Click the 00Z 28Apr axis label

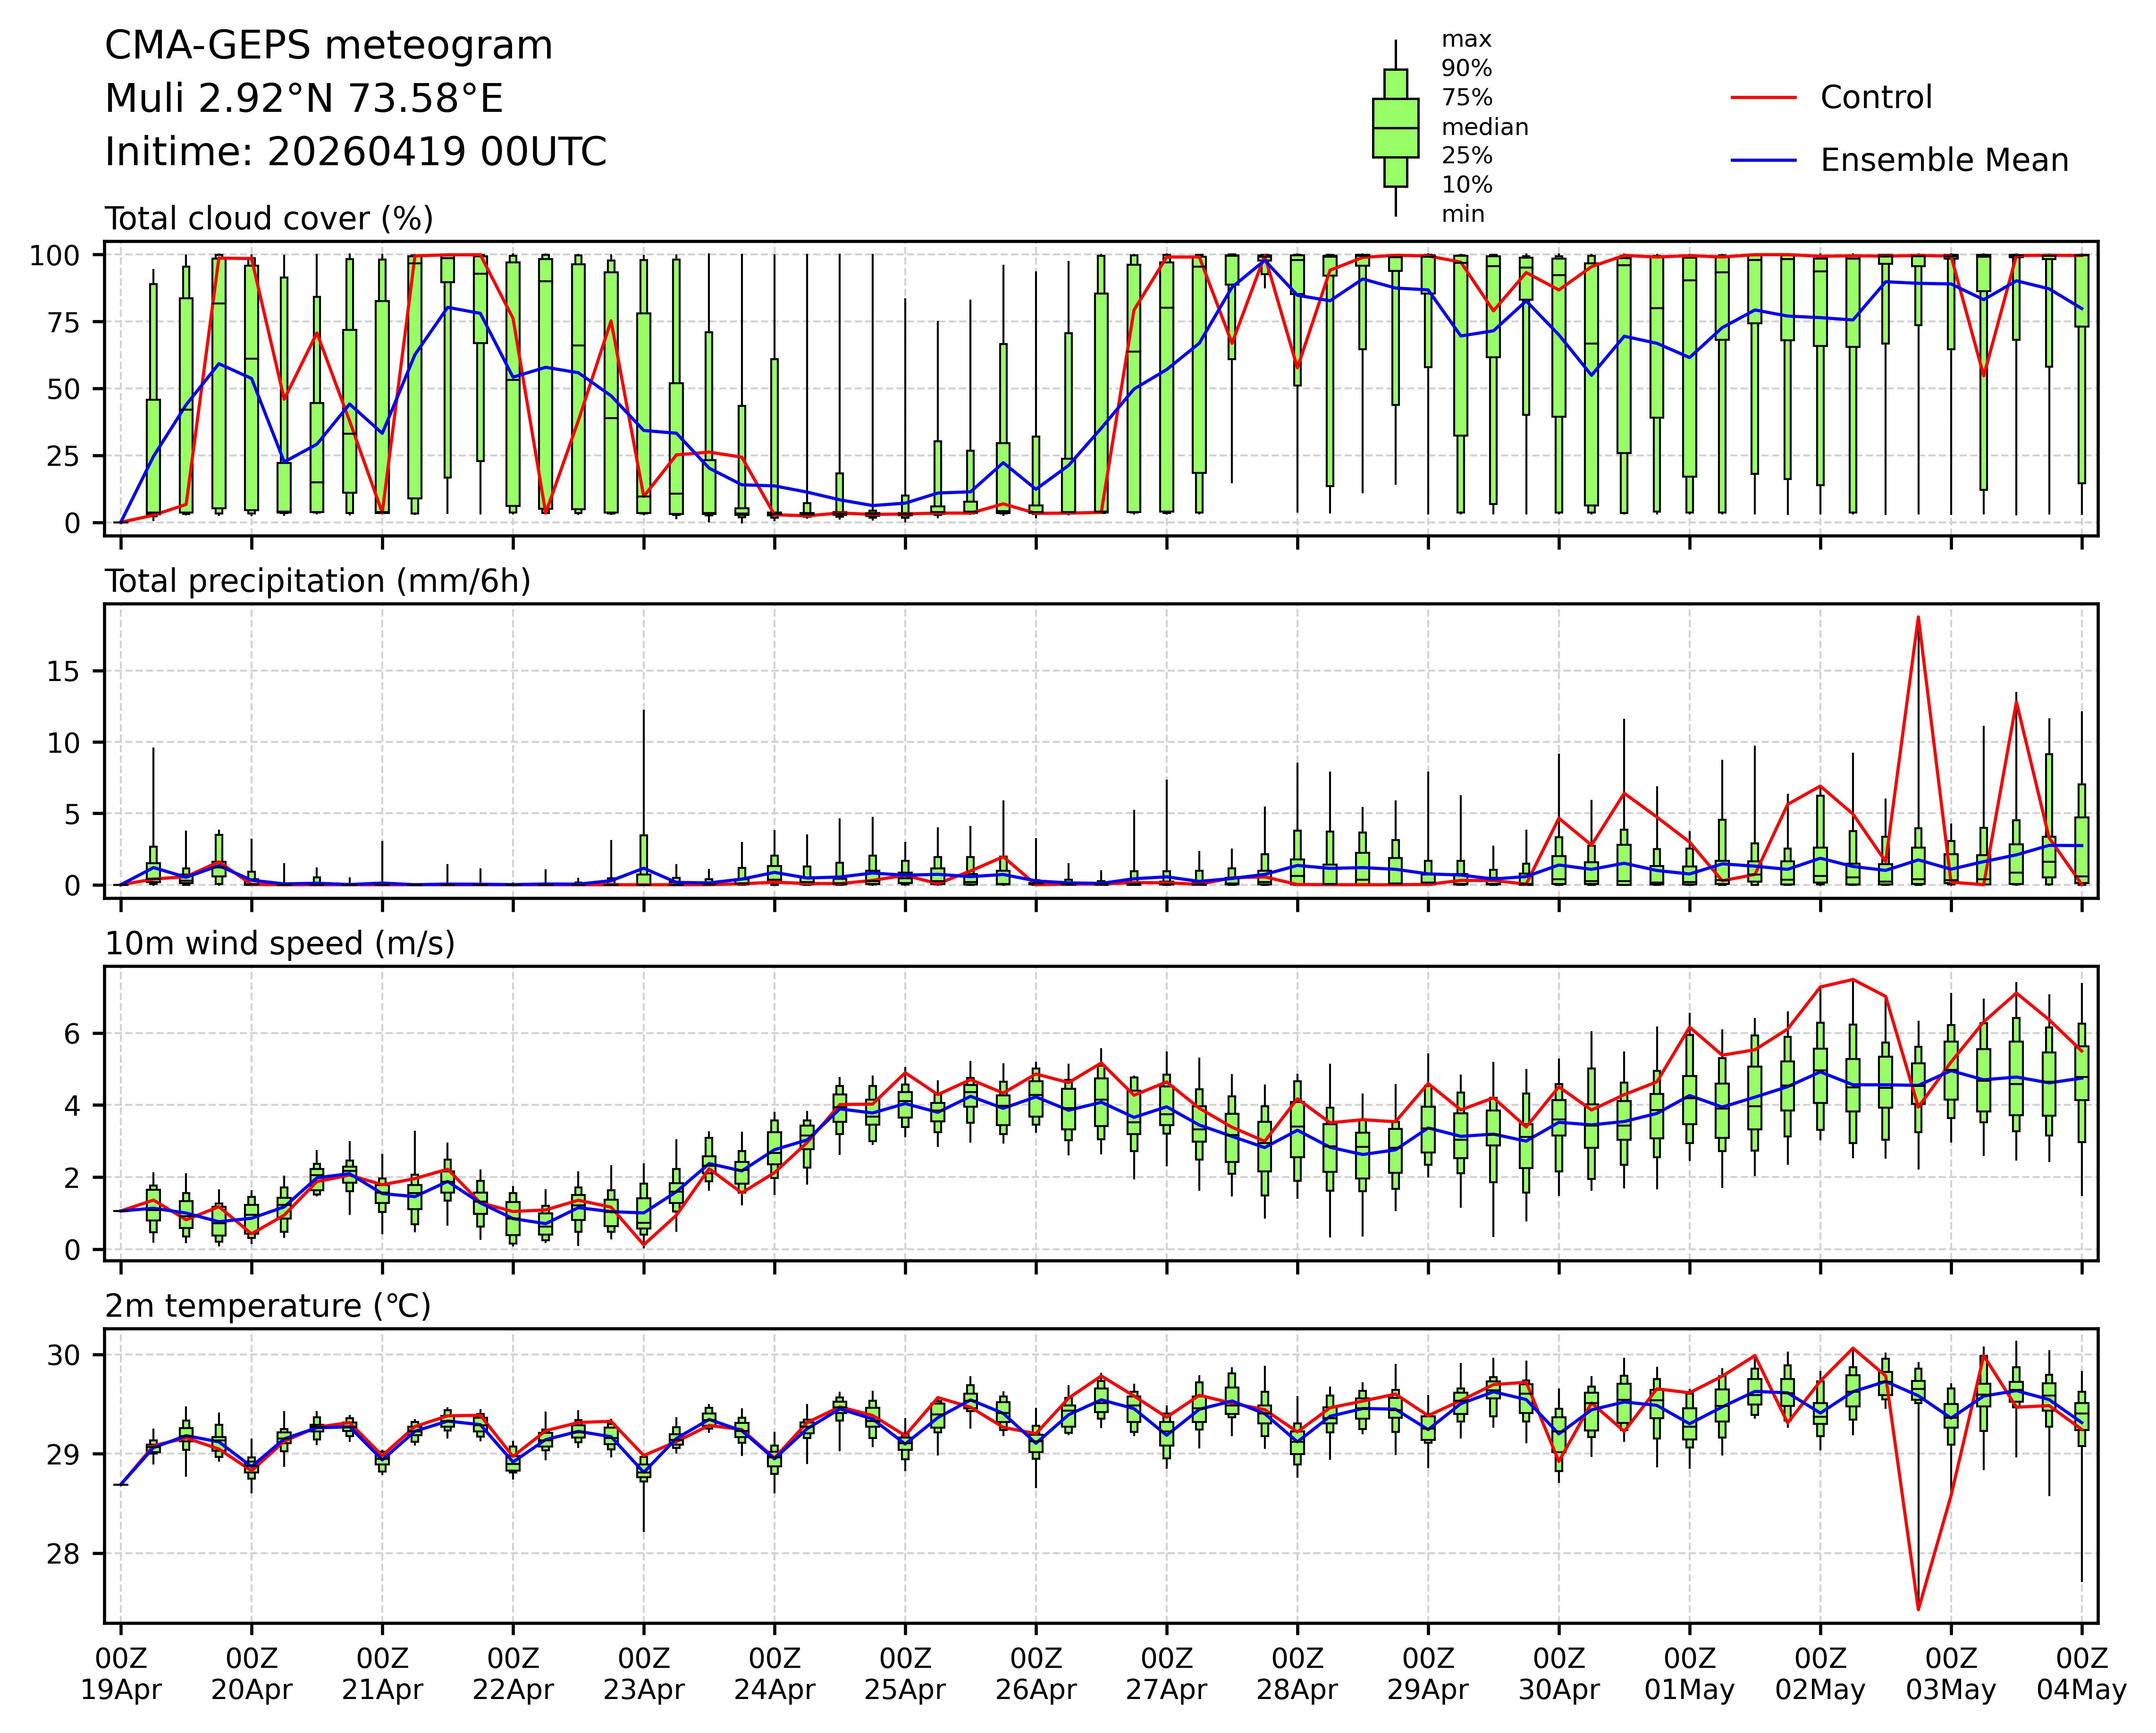pos(1297,1674)
